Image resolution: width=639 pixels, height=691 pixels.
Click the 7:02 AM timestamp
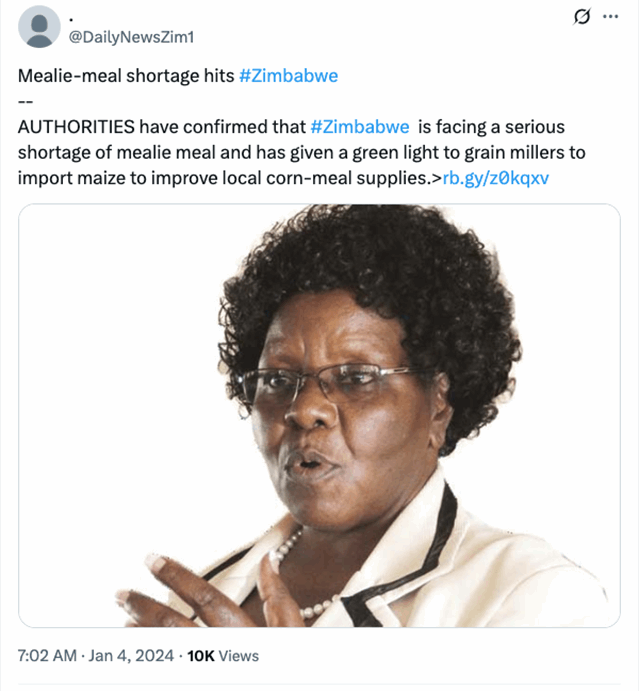[x=47, y=656]
